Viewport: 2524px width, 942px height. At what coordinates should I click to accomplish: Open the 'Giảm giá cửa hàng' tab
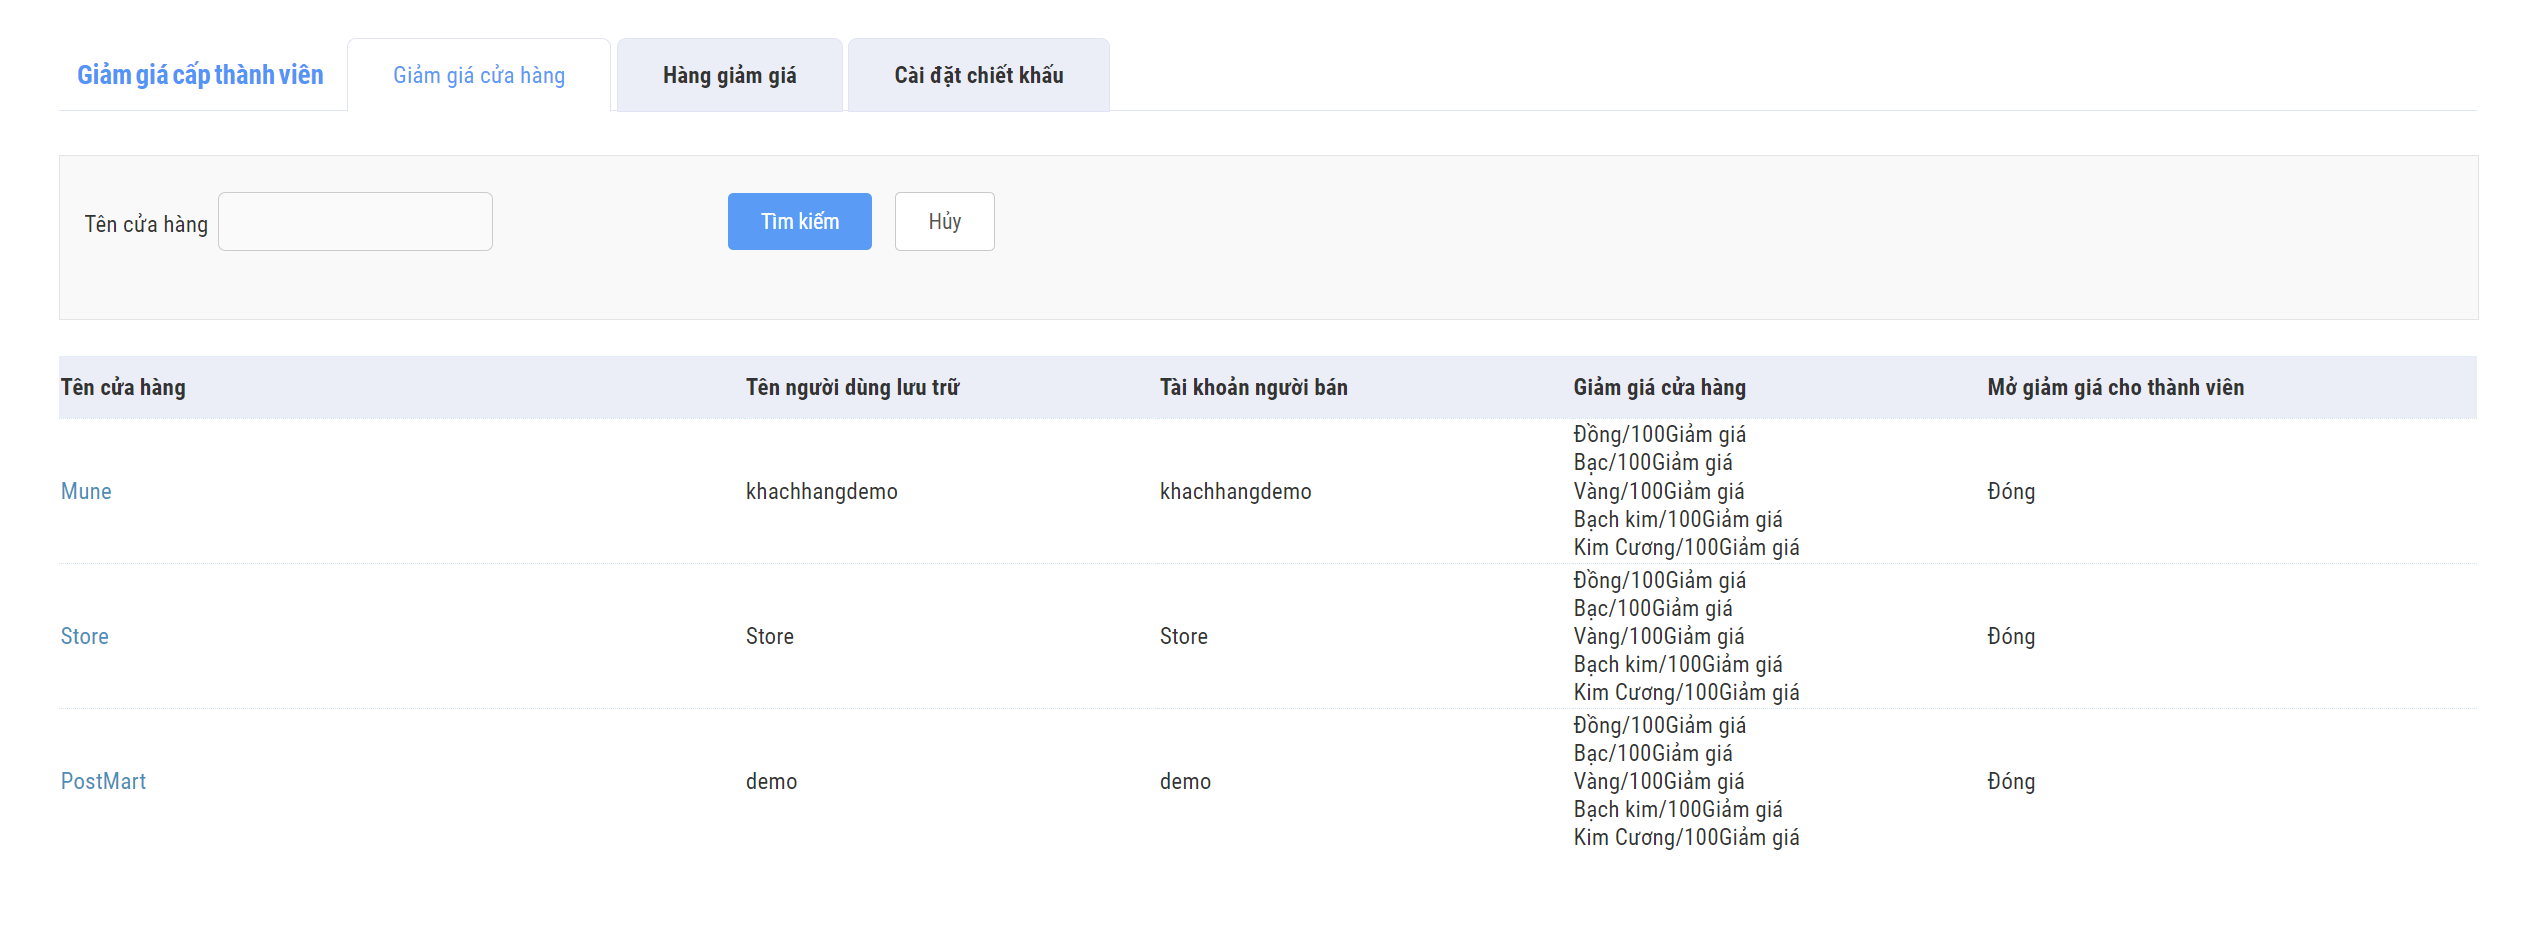(x=479, y=76)
